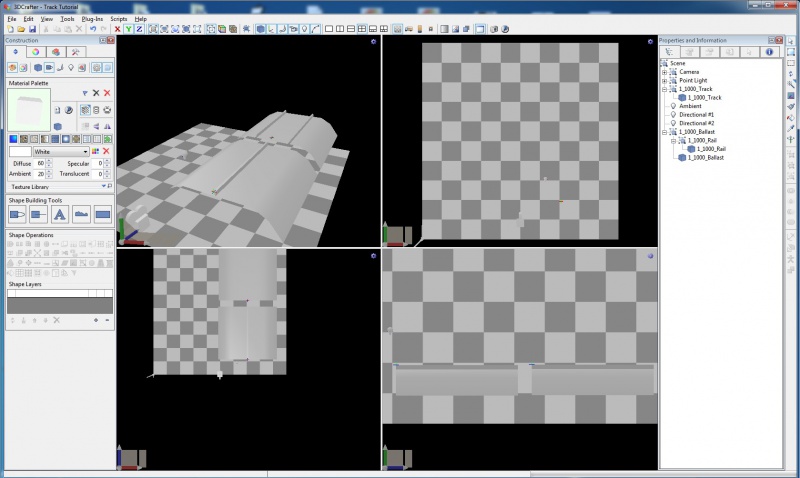Toggle the Y axis constraint
The image size is (800, 478).
pyautogui.click(x=128, y=29)
